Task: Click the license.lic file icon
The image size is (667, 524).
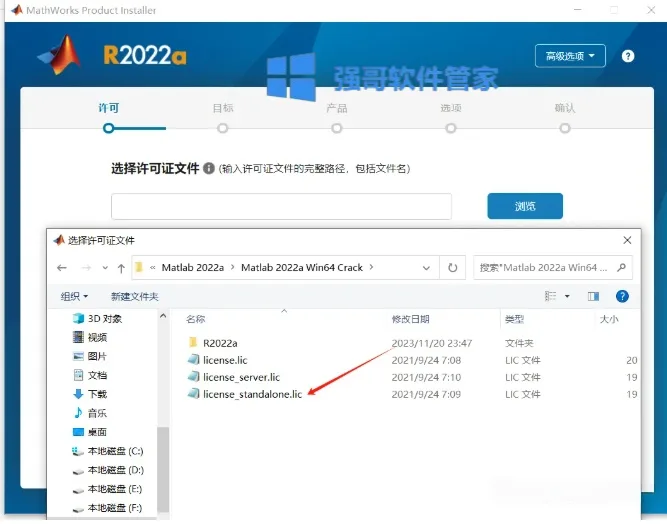Action: pyautogui.click(x=193, y=360)
